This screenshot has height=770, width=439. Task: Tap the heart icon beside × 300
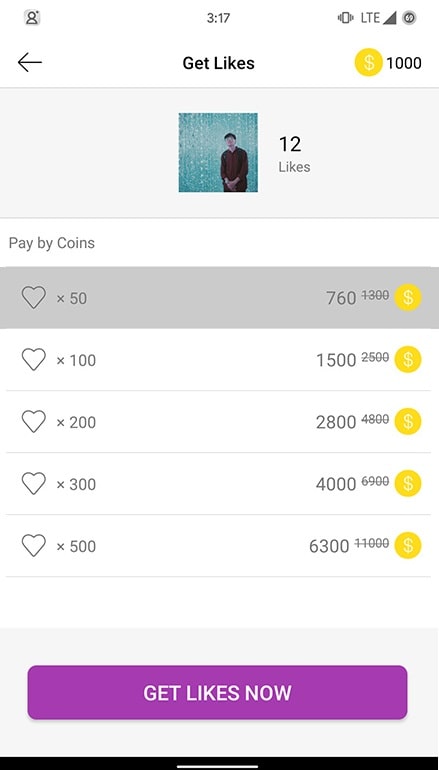coord(34,484)
